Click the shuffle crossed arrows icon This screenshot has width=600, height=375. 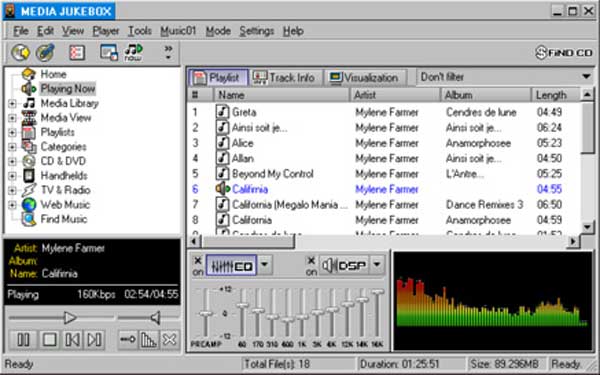pos(170,339)
